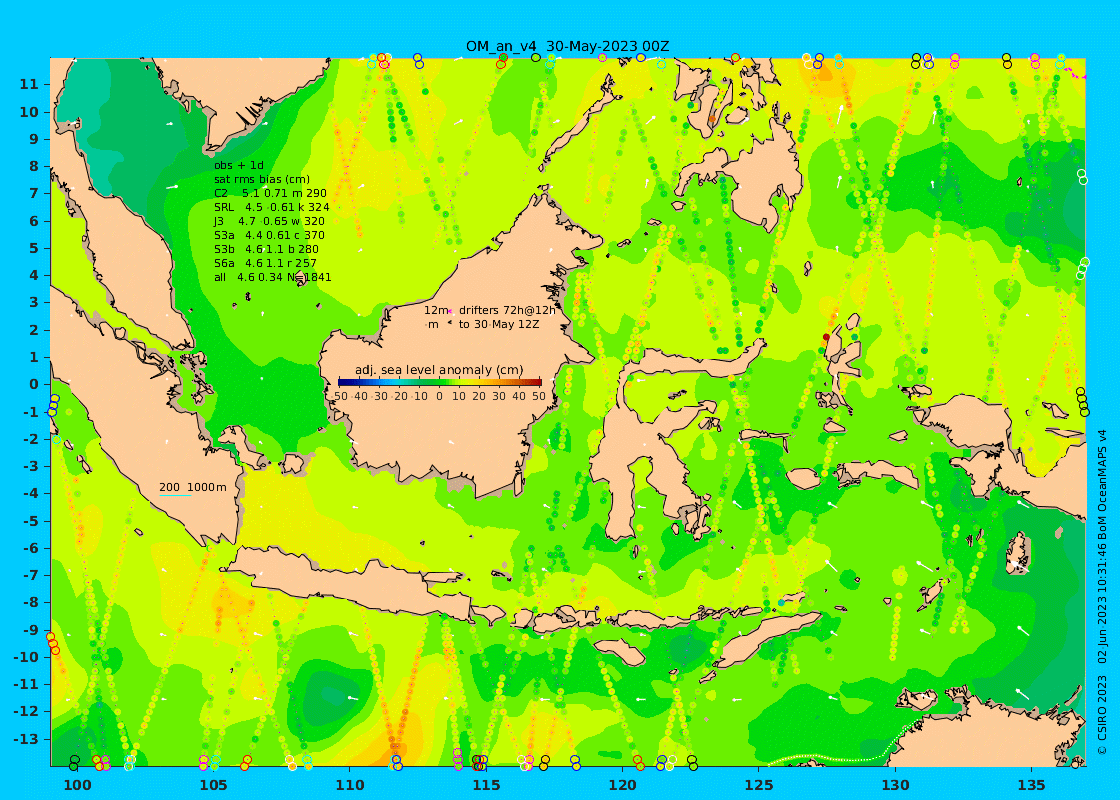Select the 'to 30 May 12Z' legend text

pos(499,324)
